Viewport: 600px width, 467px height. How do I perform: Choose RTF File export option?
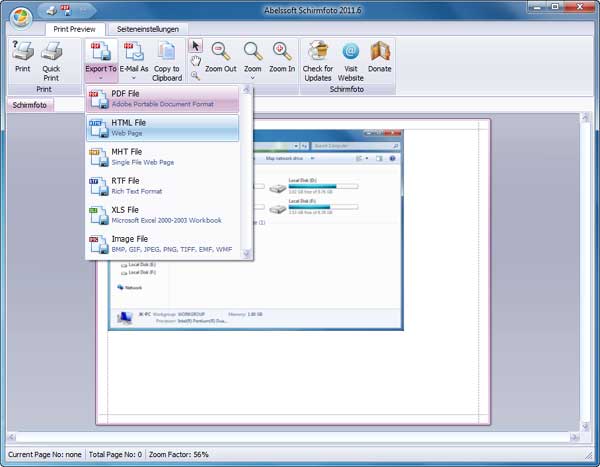163,186
